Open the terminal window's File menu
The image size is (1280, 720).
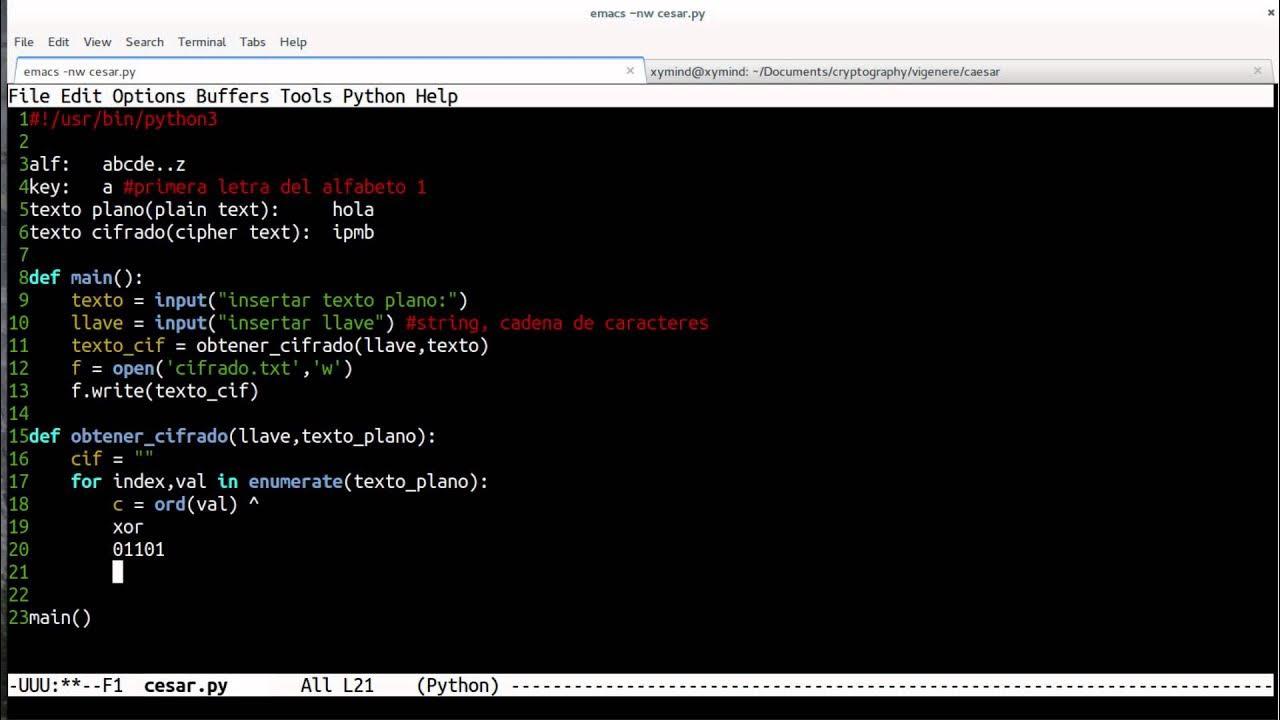[x=24, y=42]
